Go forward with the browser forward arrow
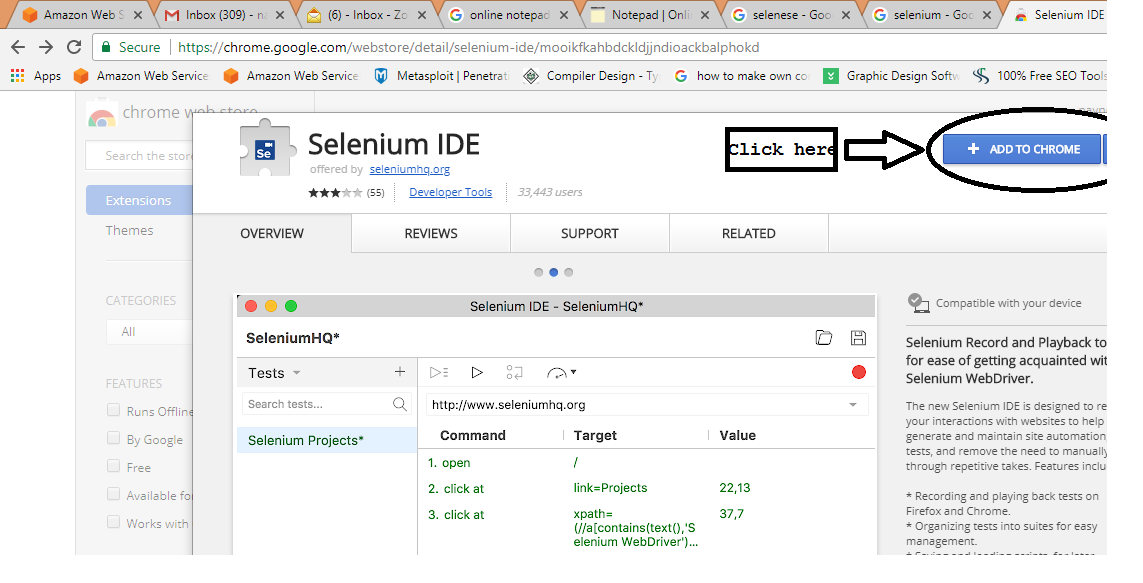The height and width of the screenshot is (583, 1143). click(46, 47)
